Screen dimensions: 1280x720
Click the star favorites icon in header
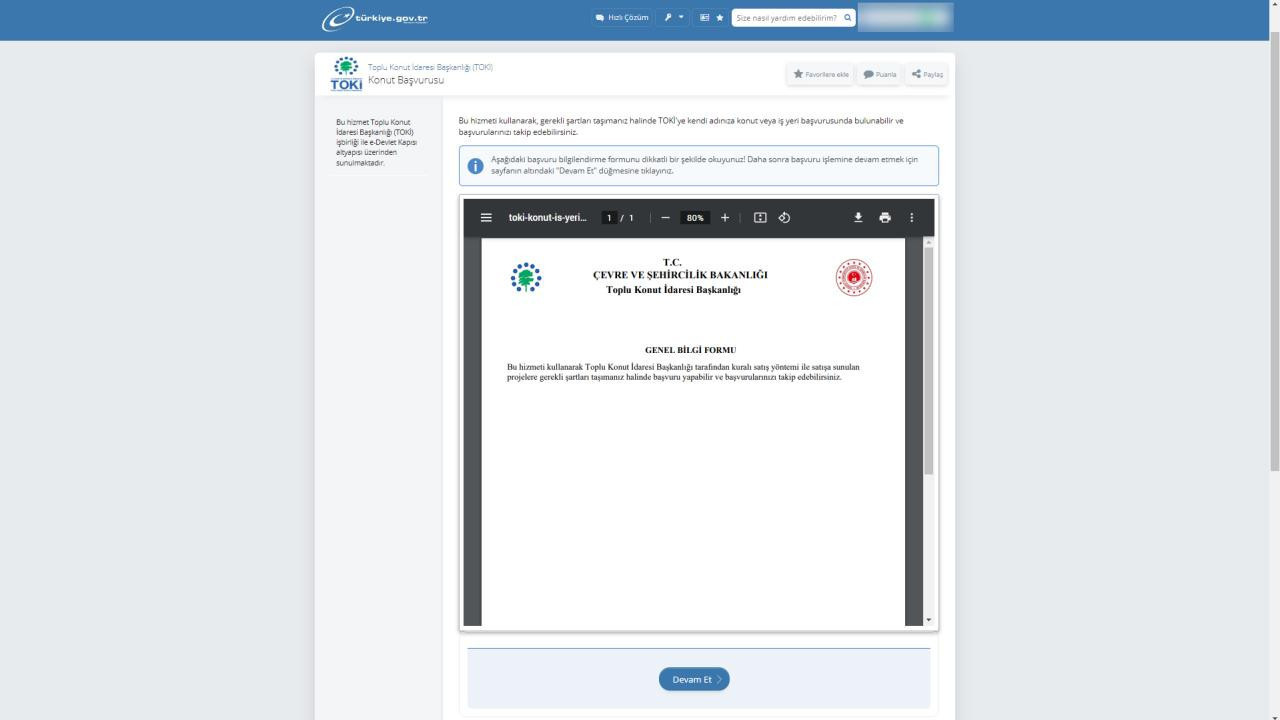pyautogui.click(x=721, y=17)
